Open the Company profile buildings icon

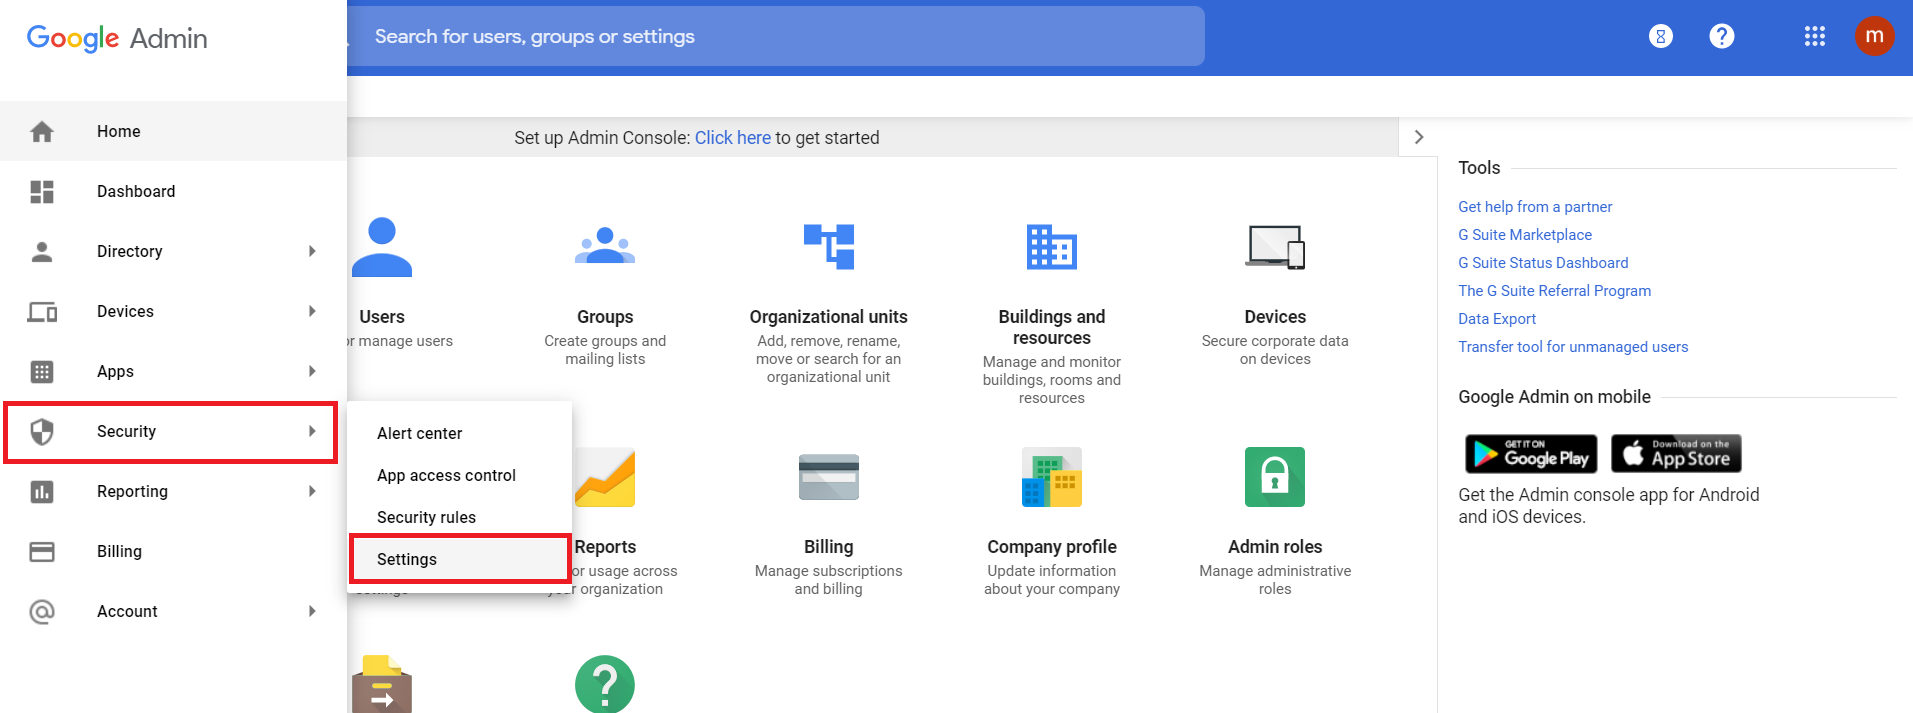pos(1052,477)
